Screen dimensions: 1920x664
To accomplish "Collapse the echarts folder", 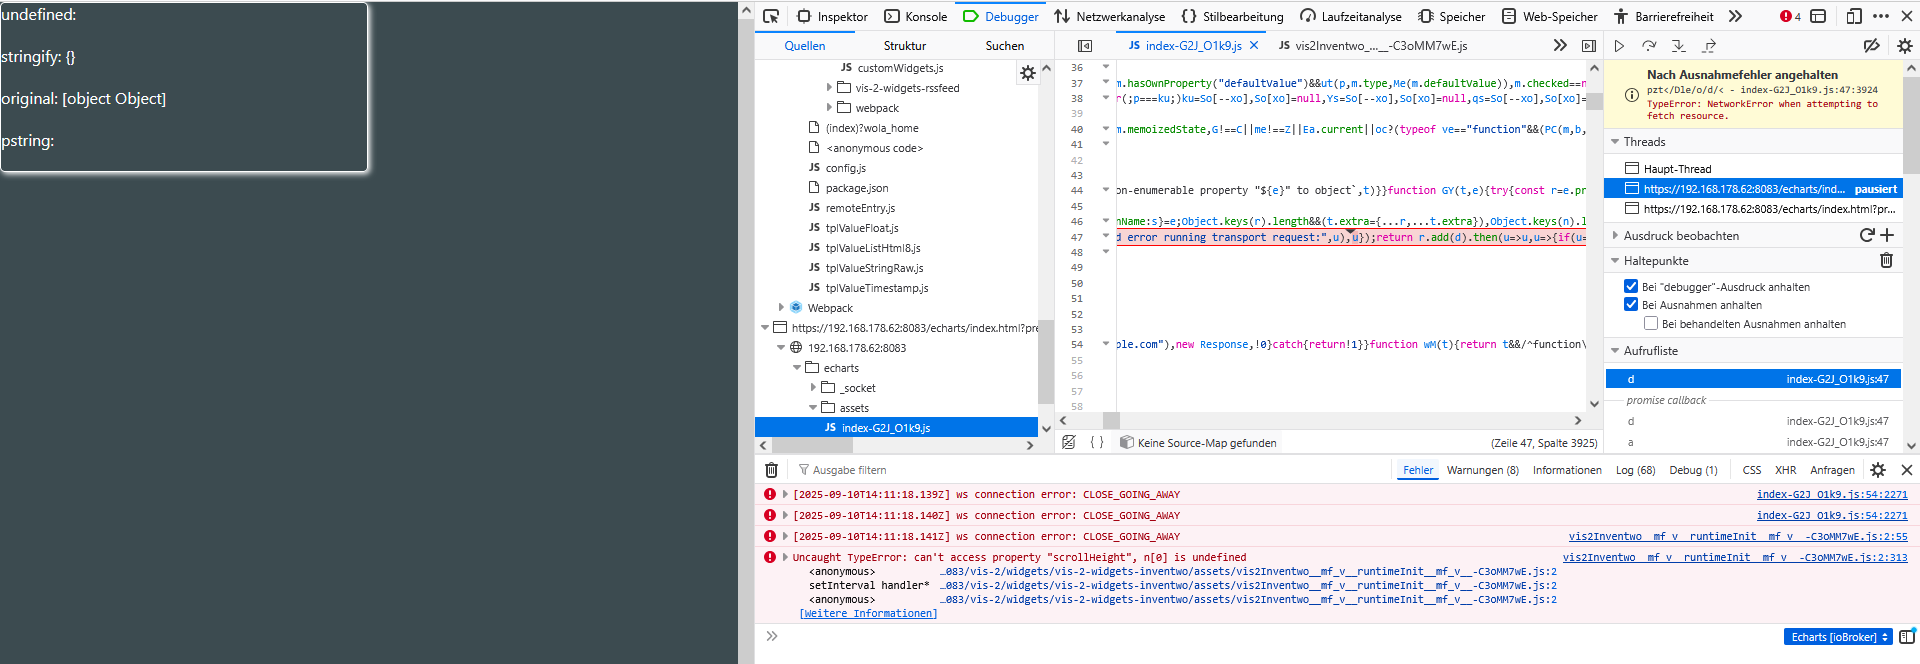I will tap(797, 368).
